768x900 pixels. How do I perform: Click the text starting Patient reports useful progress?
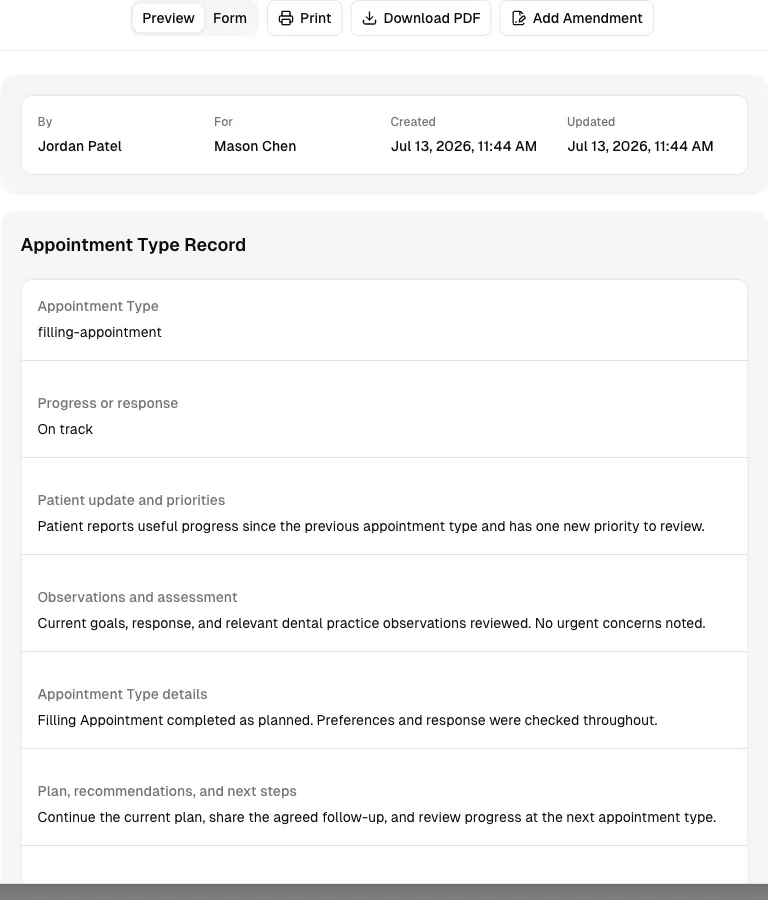(371, 526)
